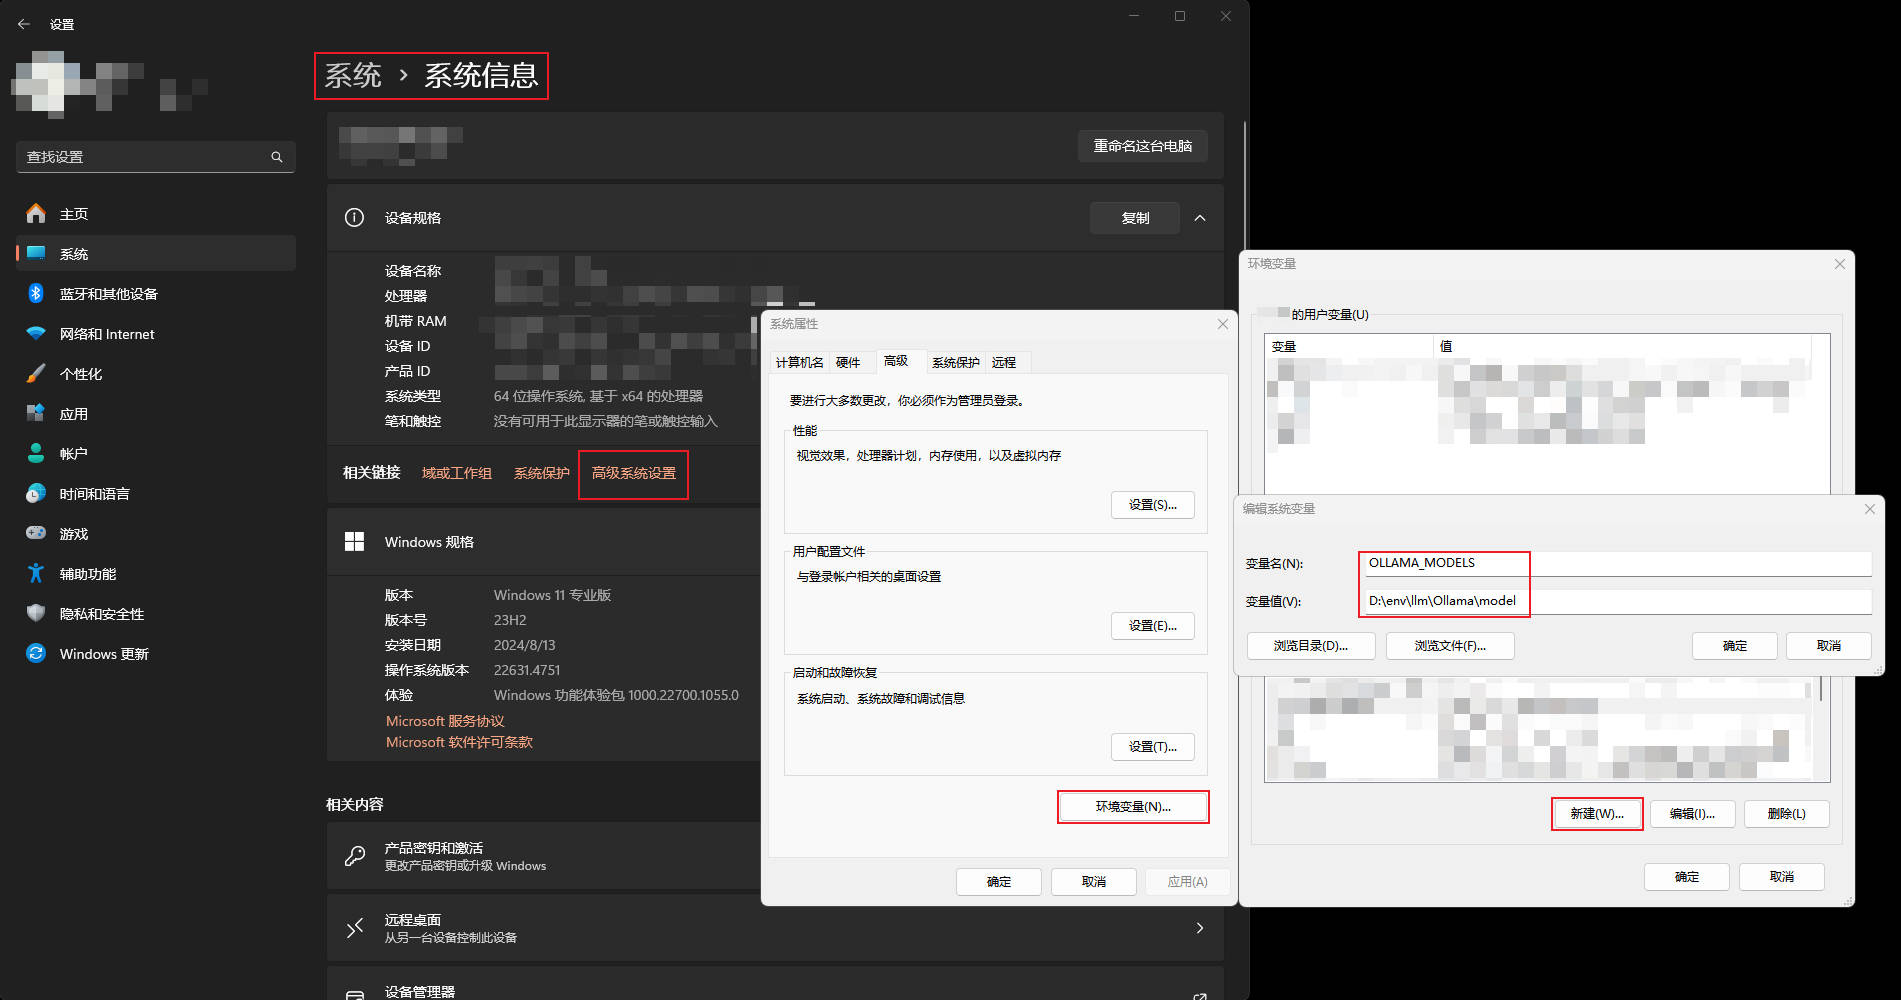Switch to the 计算机名 tab
The width and height of the screenshot is (1901, 1000).
tap(799, 362)
